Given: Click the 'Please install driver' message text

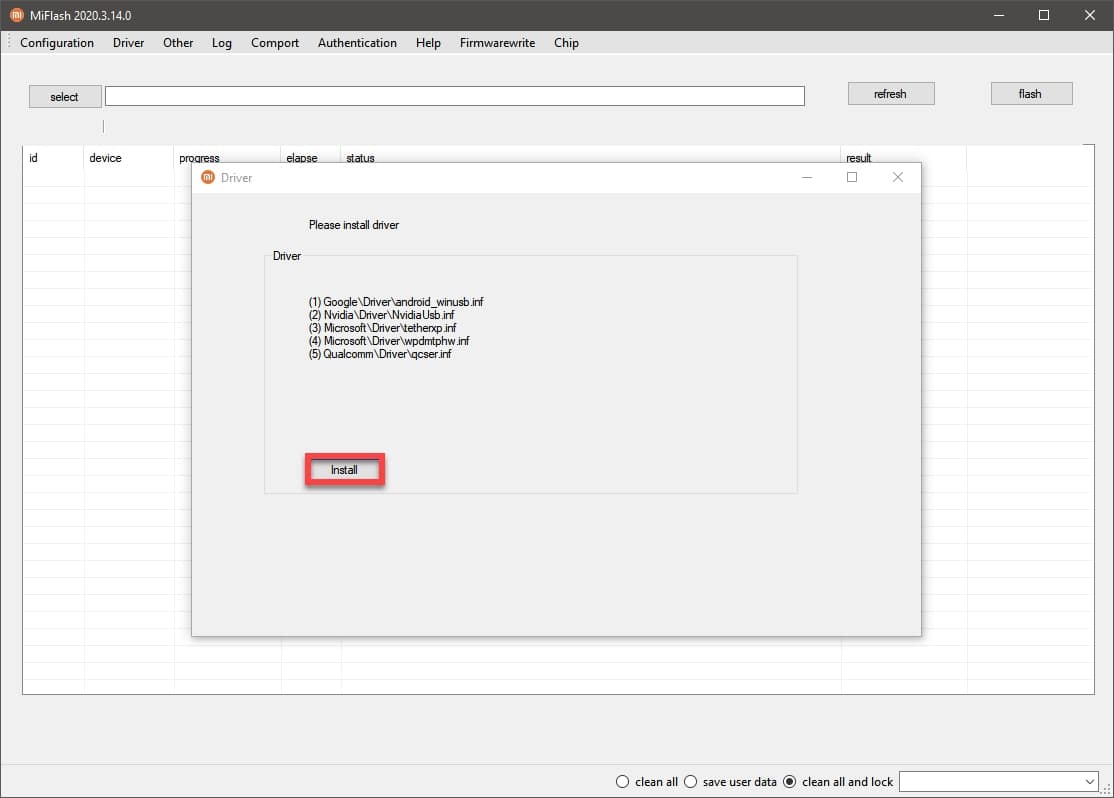Looking at the screenshot, I should point(354,225).
